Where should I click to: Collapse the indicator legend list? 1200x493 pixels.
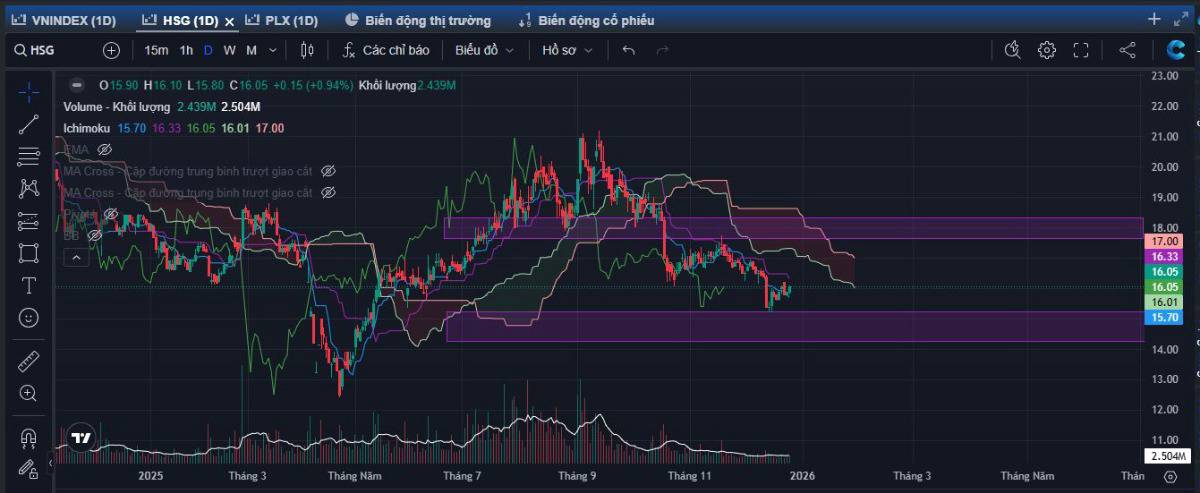[x=76, y=257]
